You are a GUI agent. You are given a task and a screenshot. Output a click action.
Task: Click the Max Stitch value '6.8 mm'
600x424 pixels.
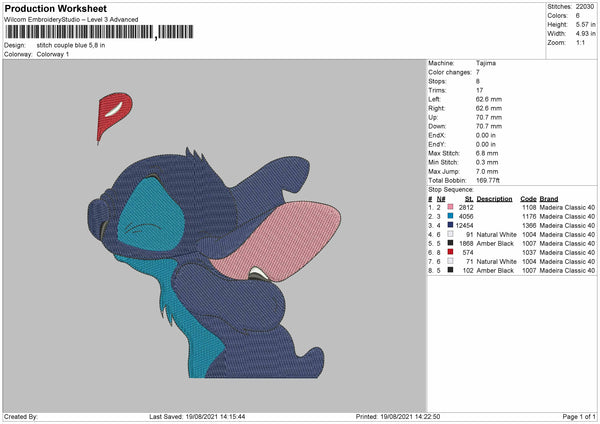[x=487, y=153]
